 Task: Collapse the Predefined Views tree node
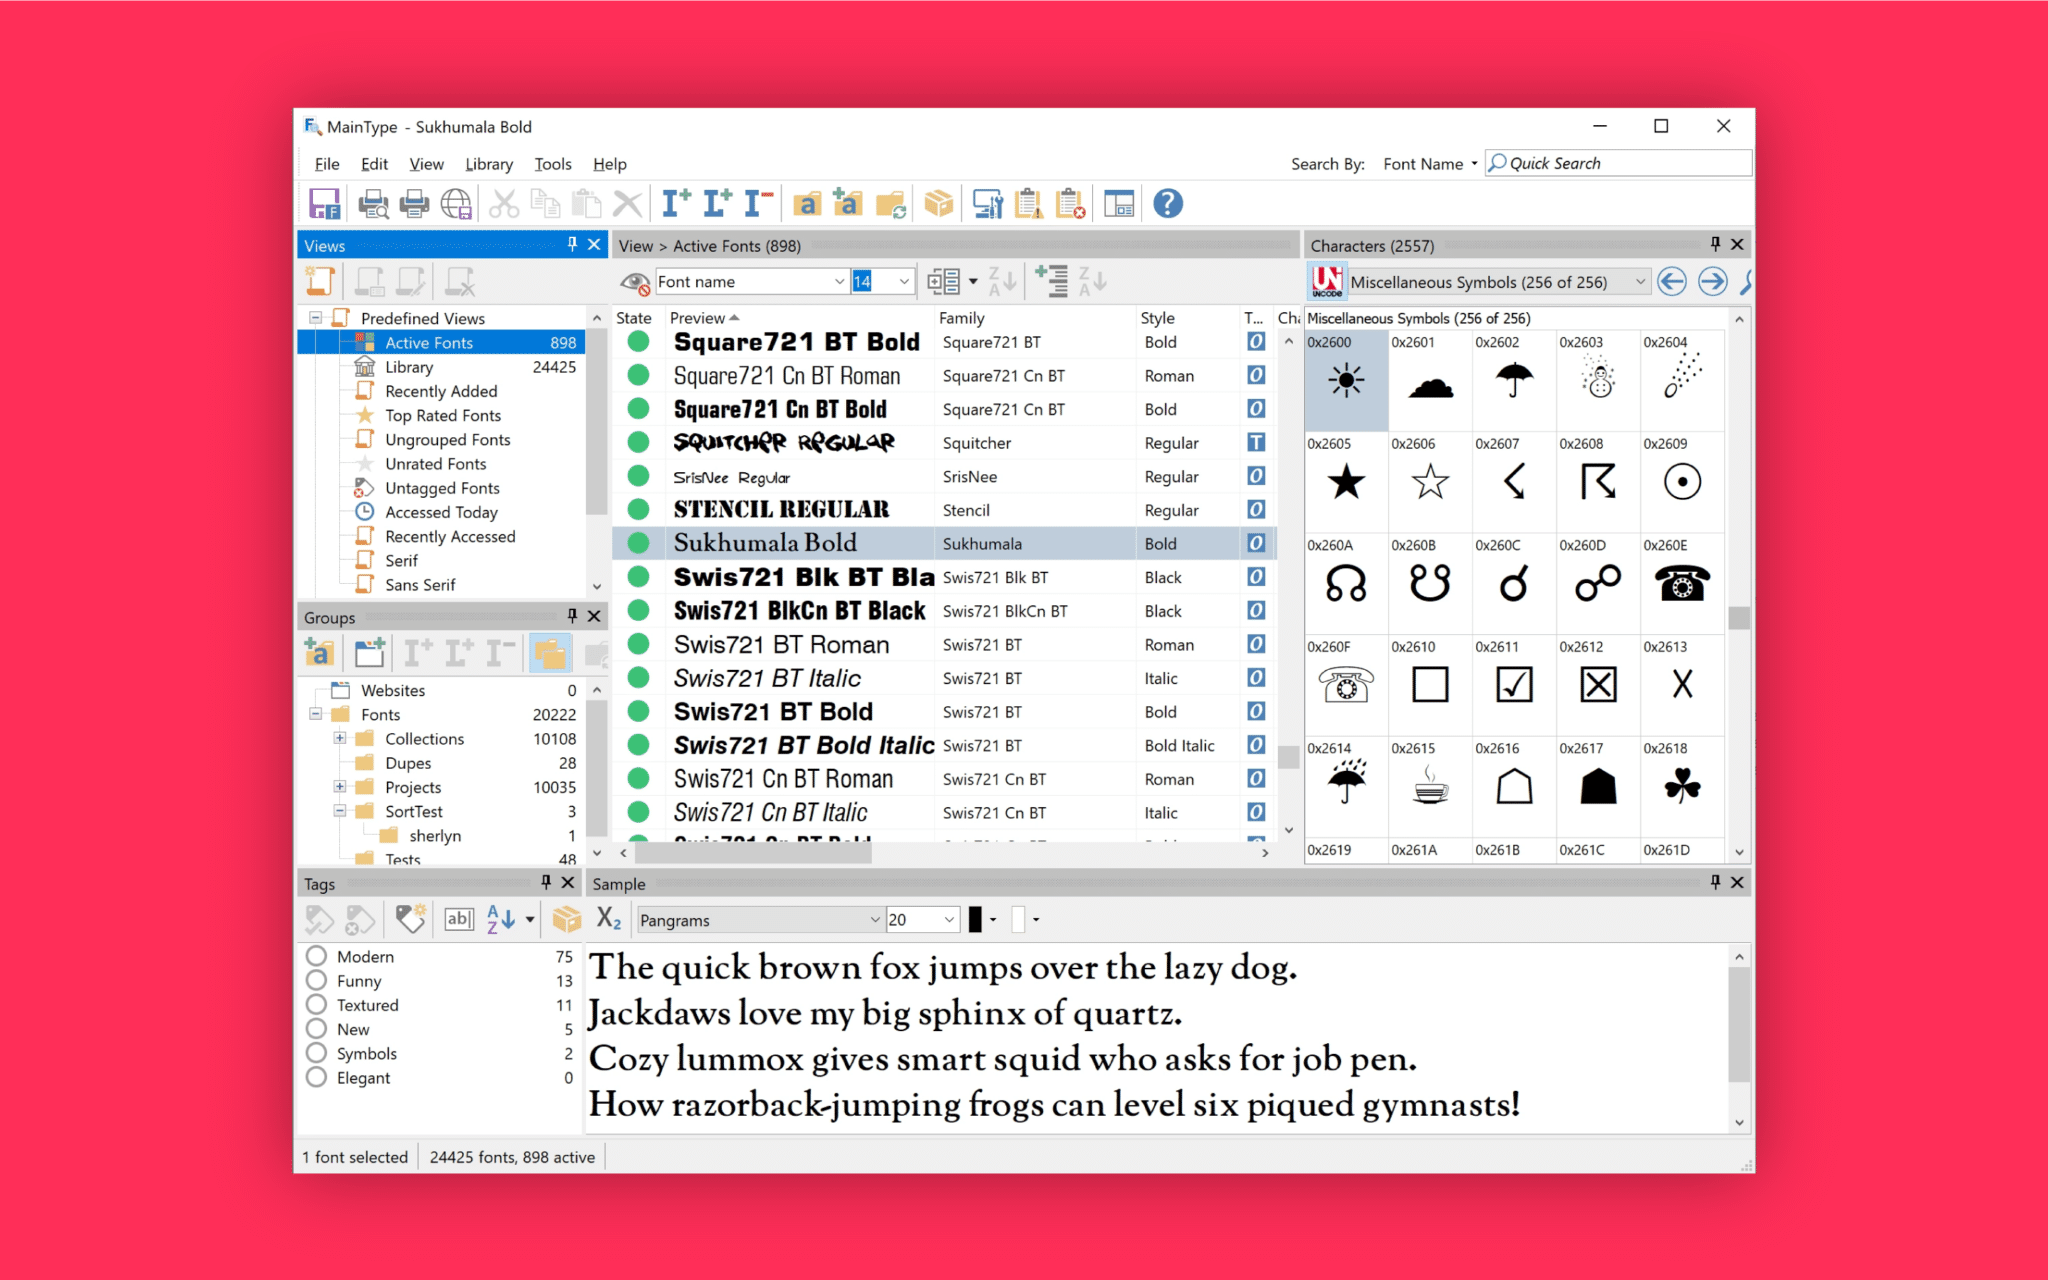[x=316, y=318]
